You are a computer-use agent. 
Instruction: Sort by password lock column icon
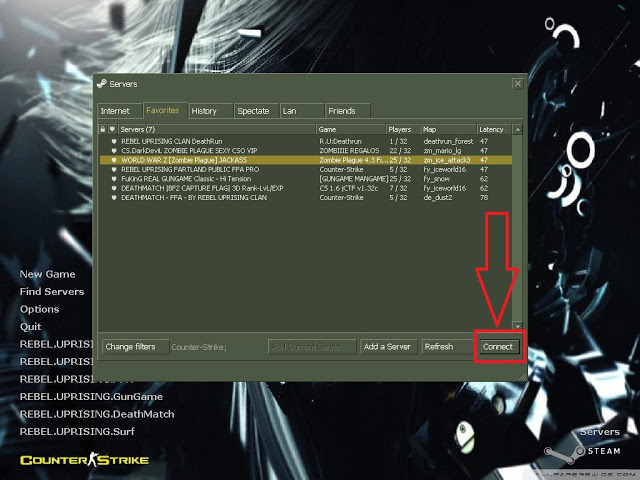point(103,129)
